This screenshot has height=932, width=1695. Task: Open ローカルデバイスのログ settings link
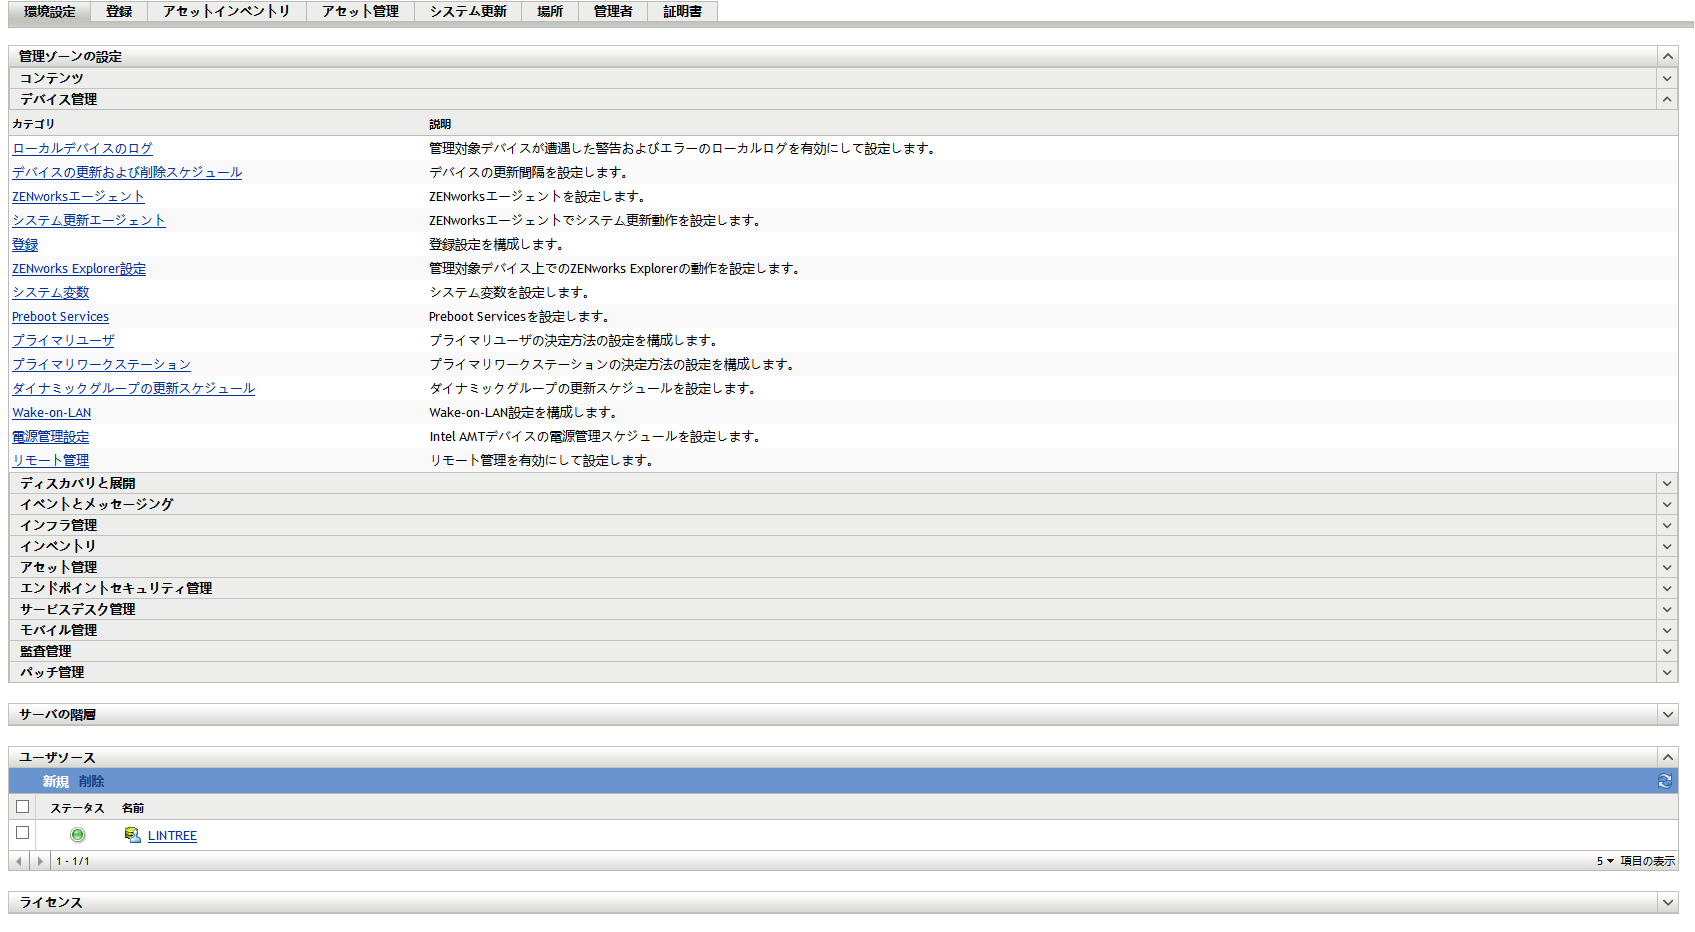pyautogui.click(x=82, y=148)
